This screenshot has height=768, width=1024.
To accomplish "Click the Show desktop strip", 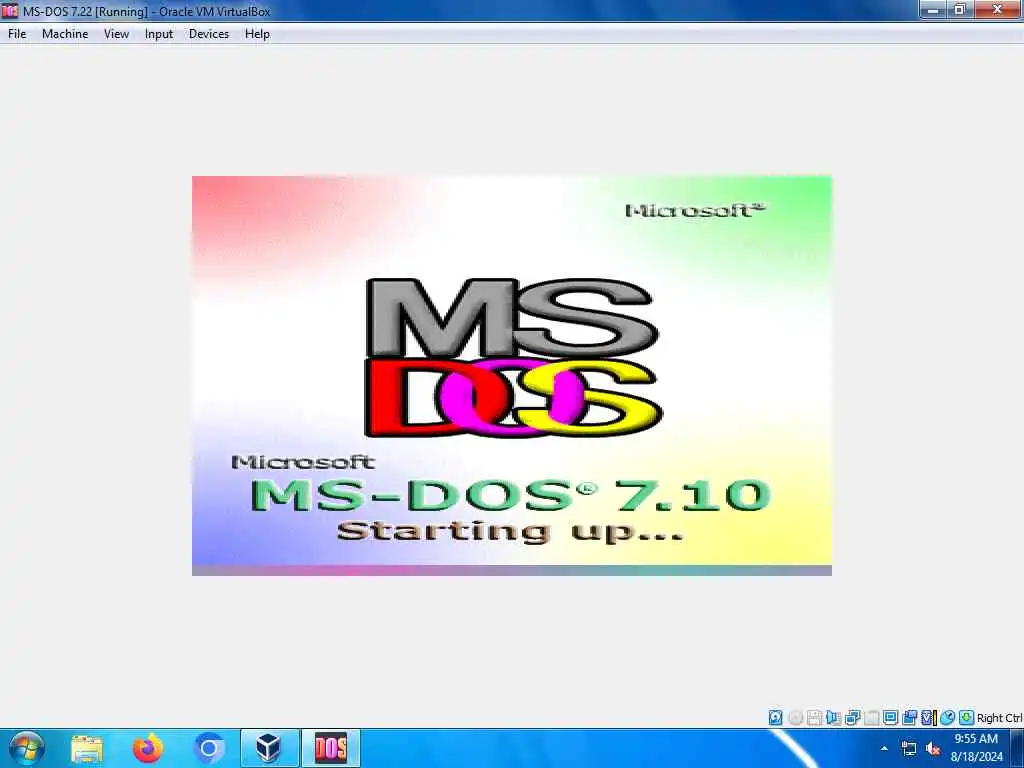I will click(1017, 748).
